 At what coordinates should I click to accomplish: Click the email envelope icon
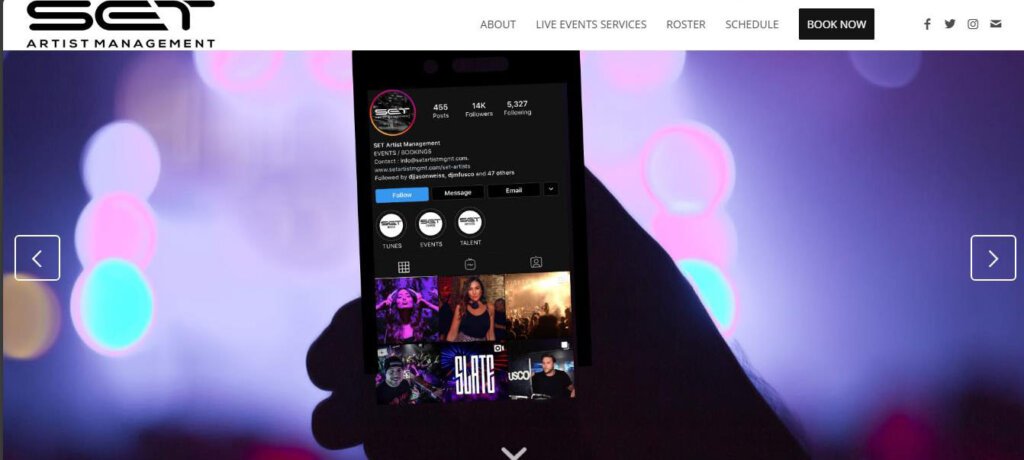pyautogui.click(x=995, y=24)
